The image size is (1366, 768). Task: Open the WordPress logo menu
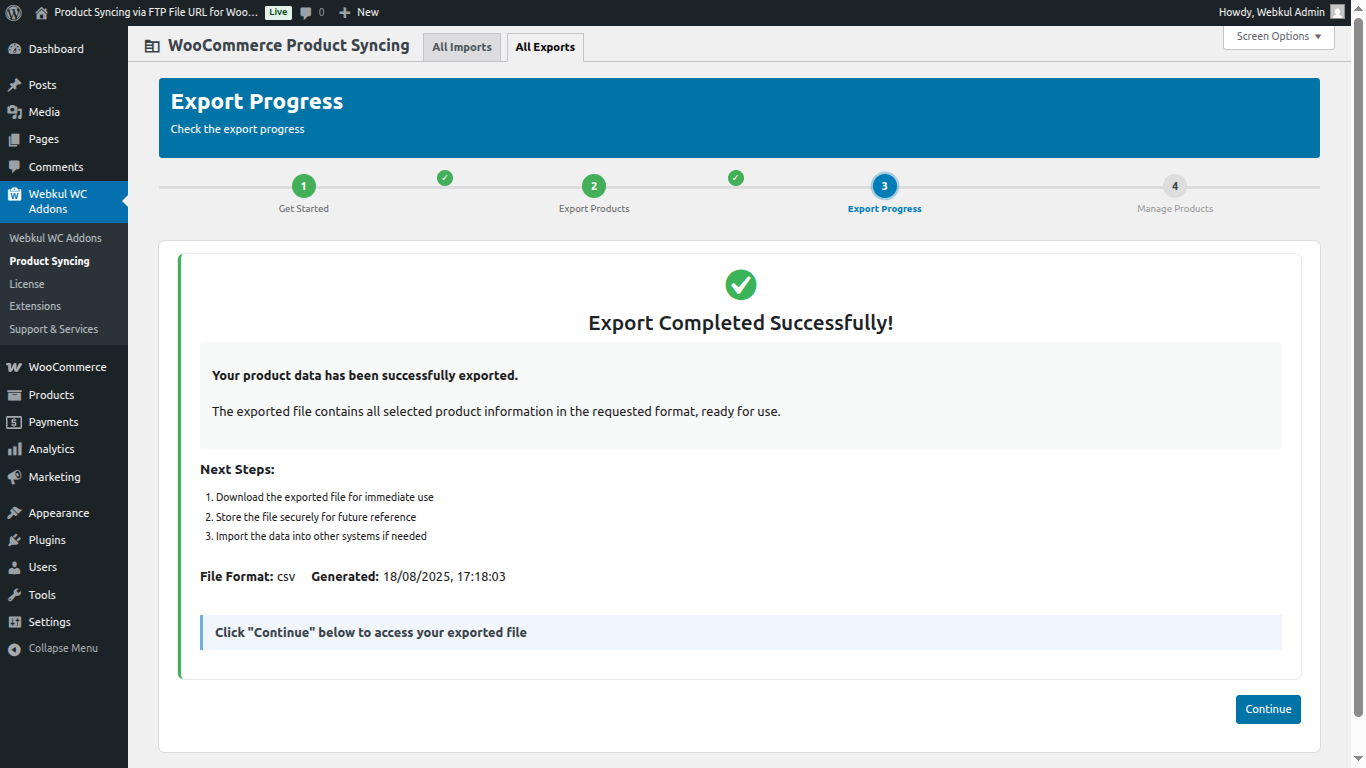pos(14,12)
